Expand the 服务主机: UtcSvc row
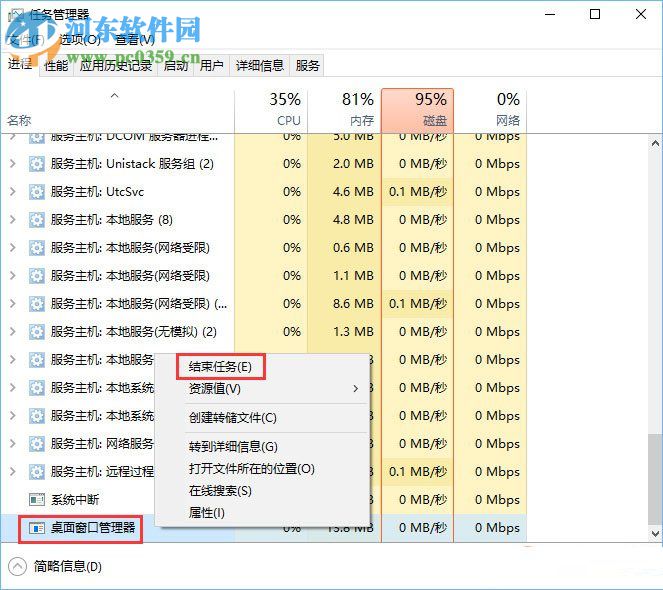The width and height of the screenshot is (663, 590). coord(13,192)
